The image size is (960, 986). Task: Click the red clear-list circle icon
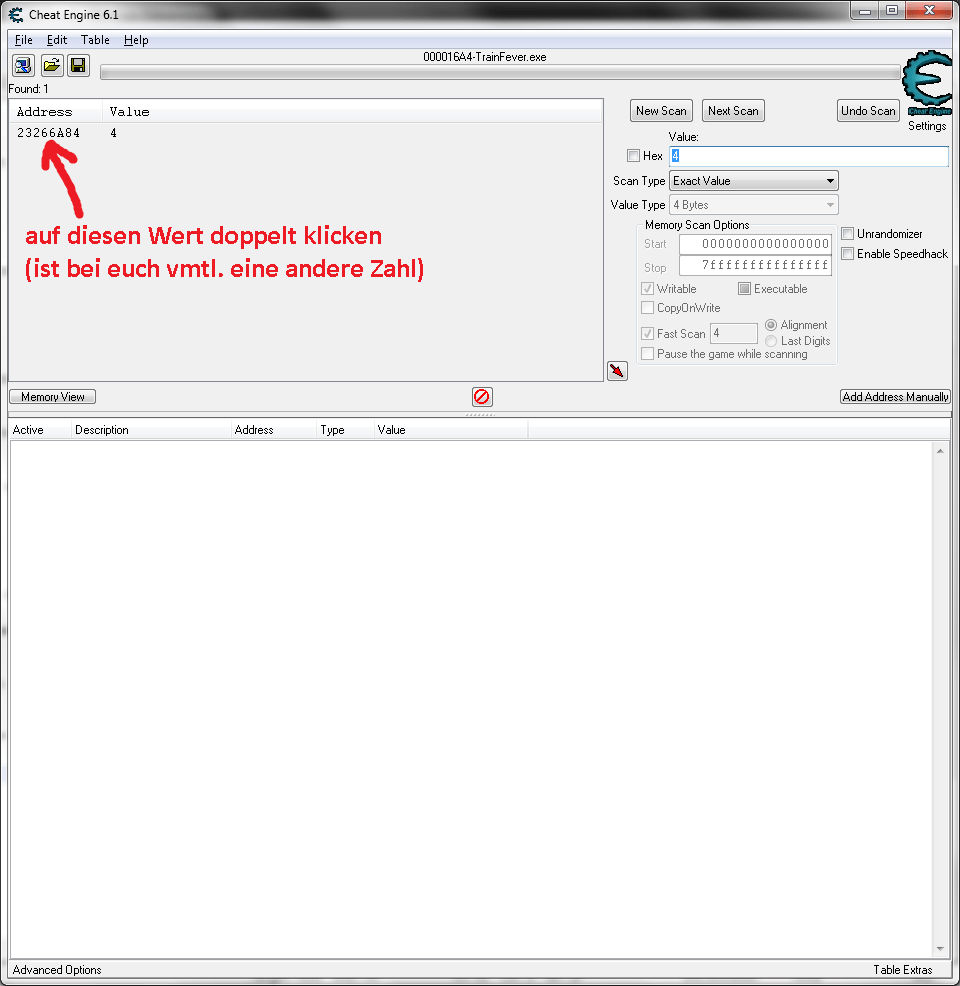pos(482,397)
